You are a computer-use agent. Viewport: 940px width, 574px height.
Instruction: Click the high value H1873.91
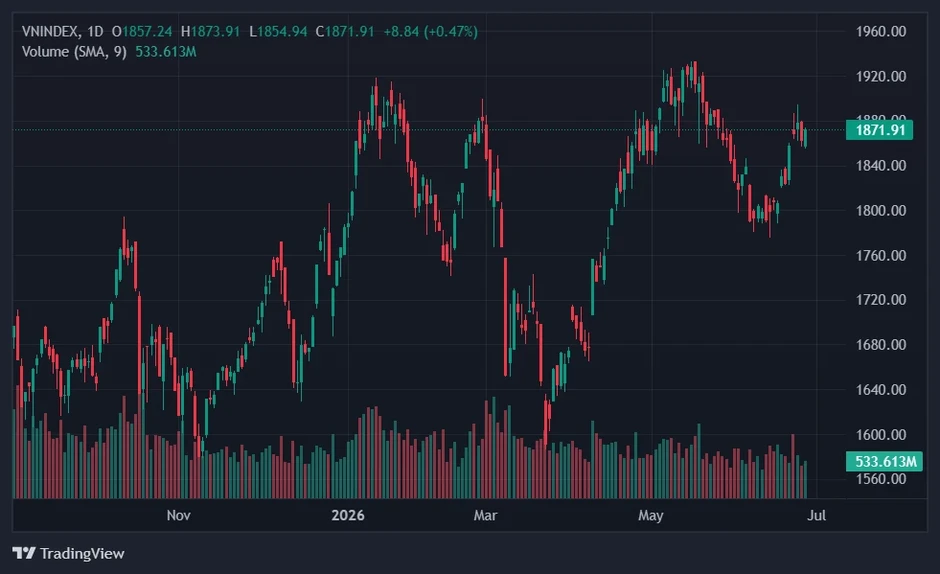210,31
